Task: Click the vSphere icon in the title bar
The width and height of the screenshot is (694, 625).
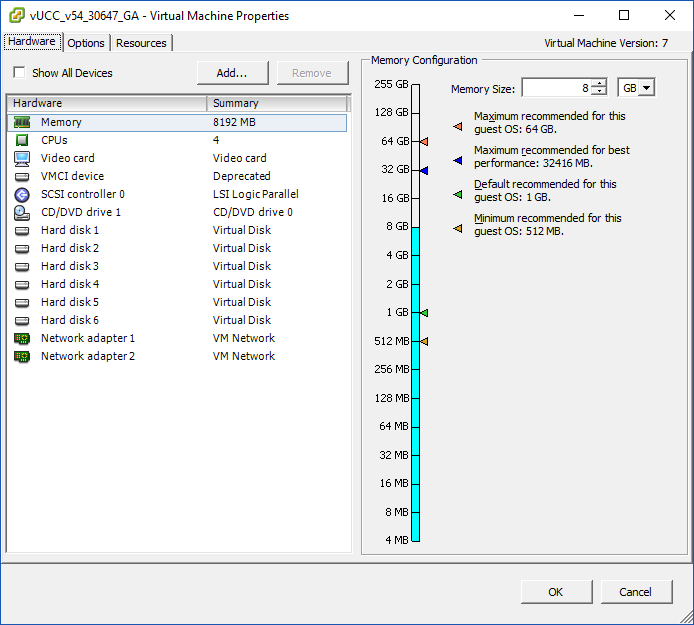Action: point(17,15)
